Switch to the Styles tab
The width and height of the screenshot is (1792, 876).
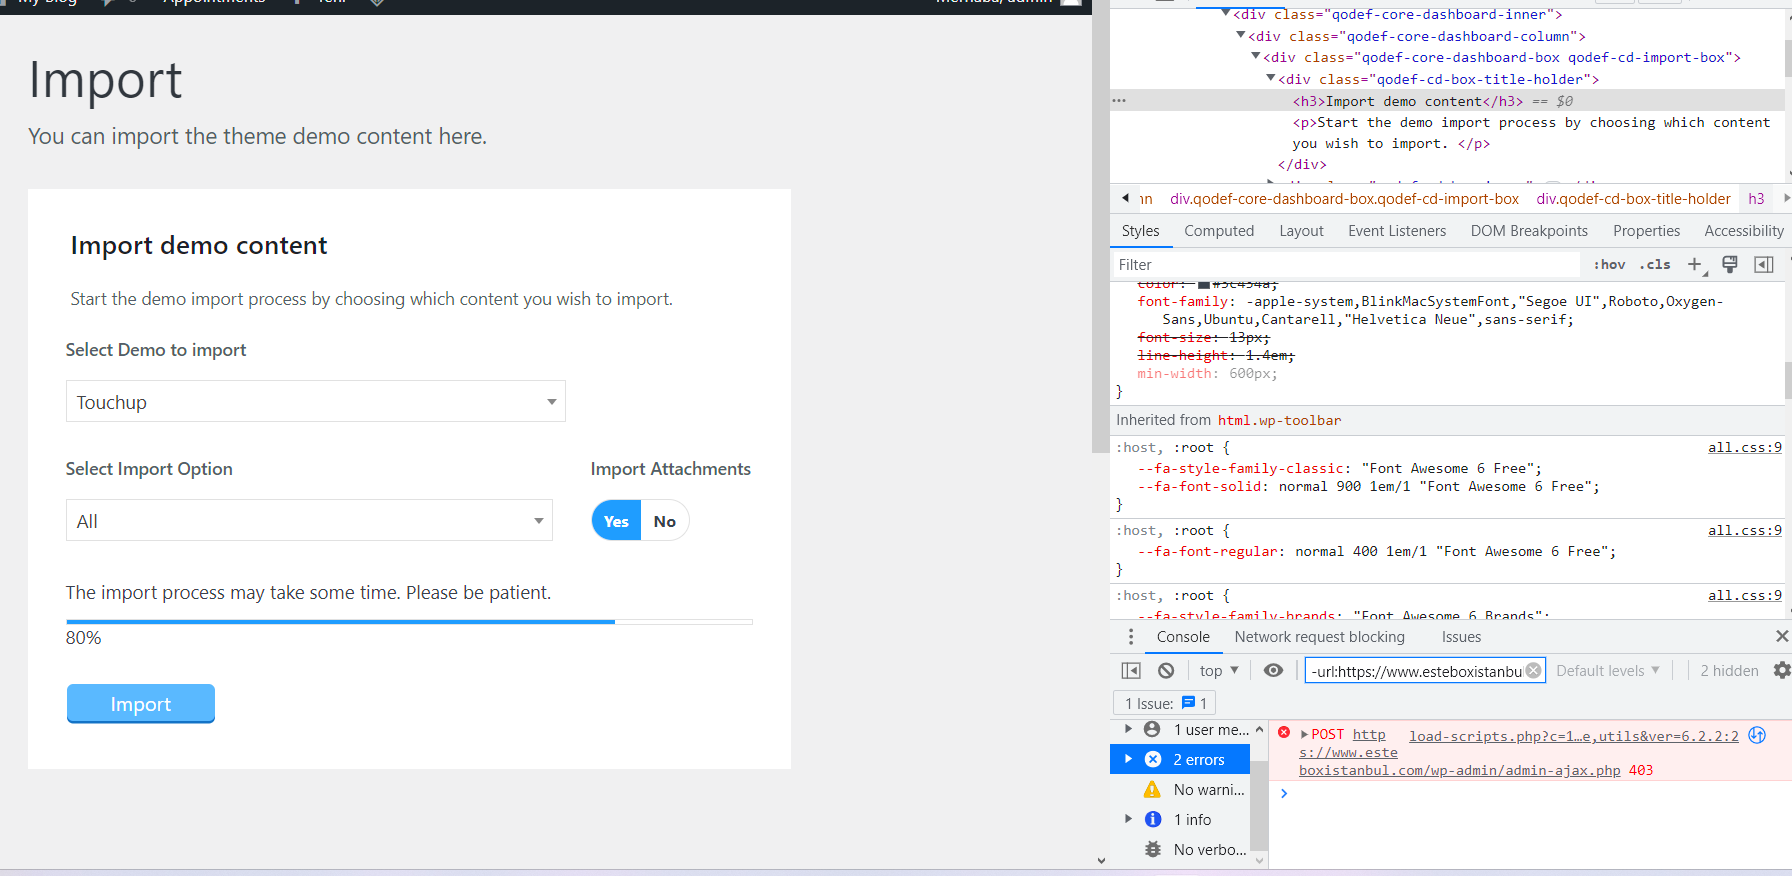[x=1140, y=231]
